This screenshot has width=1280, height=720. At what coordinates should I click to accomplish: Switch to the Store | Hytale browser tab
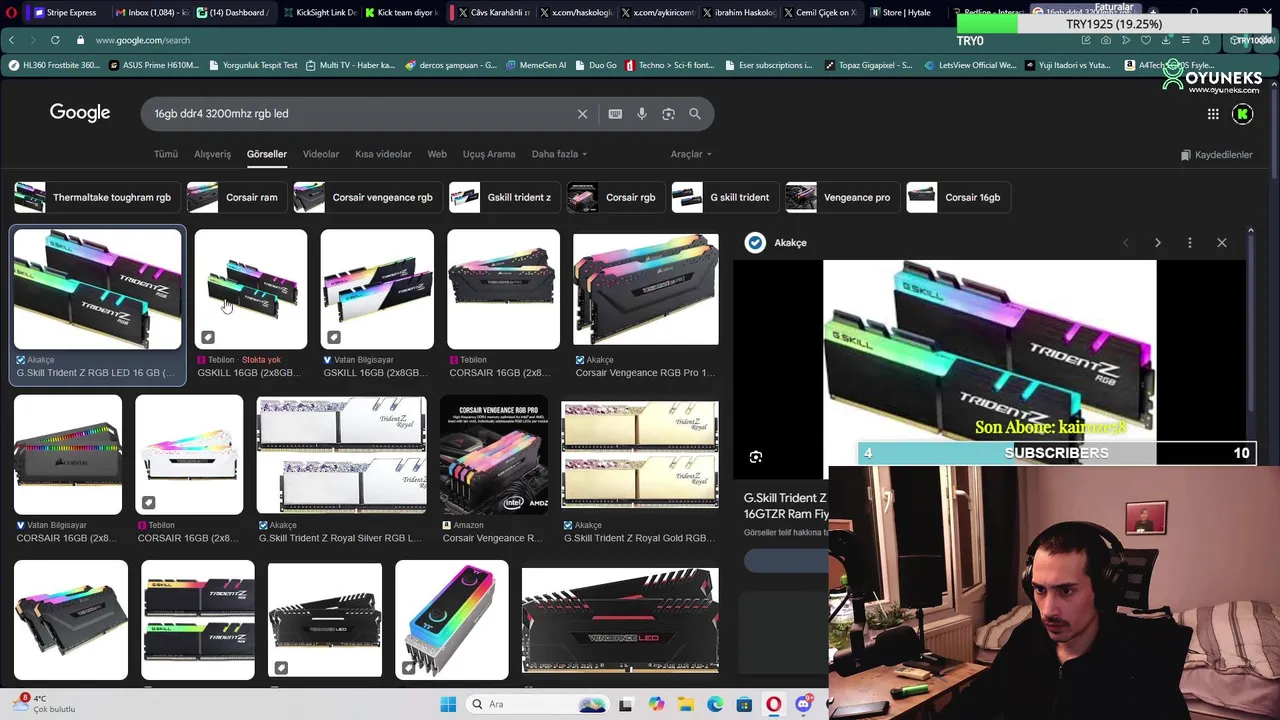click(904, 13)
